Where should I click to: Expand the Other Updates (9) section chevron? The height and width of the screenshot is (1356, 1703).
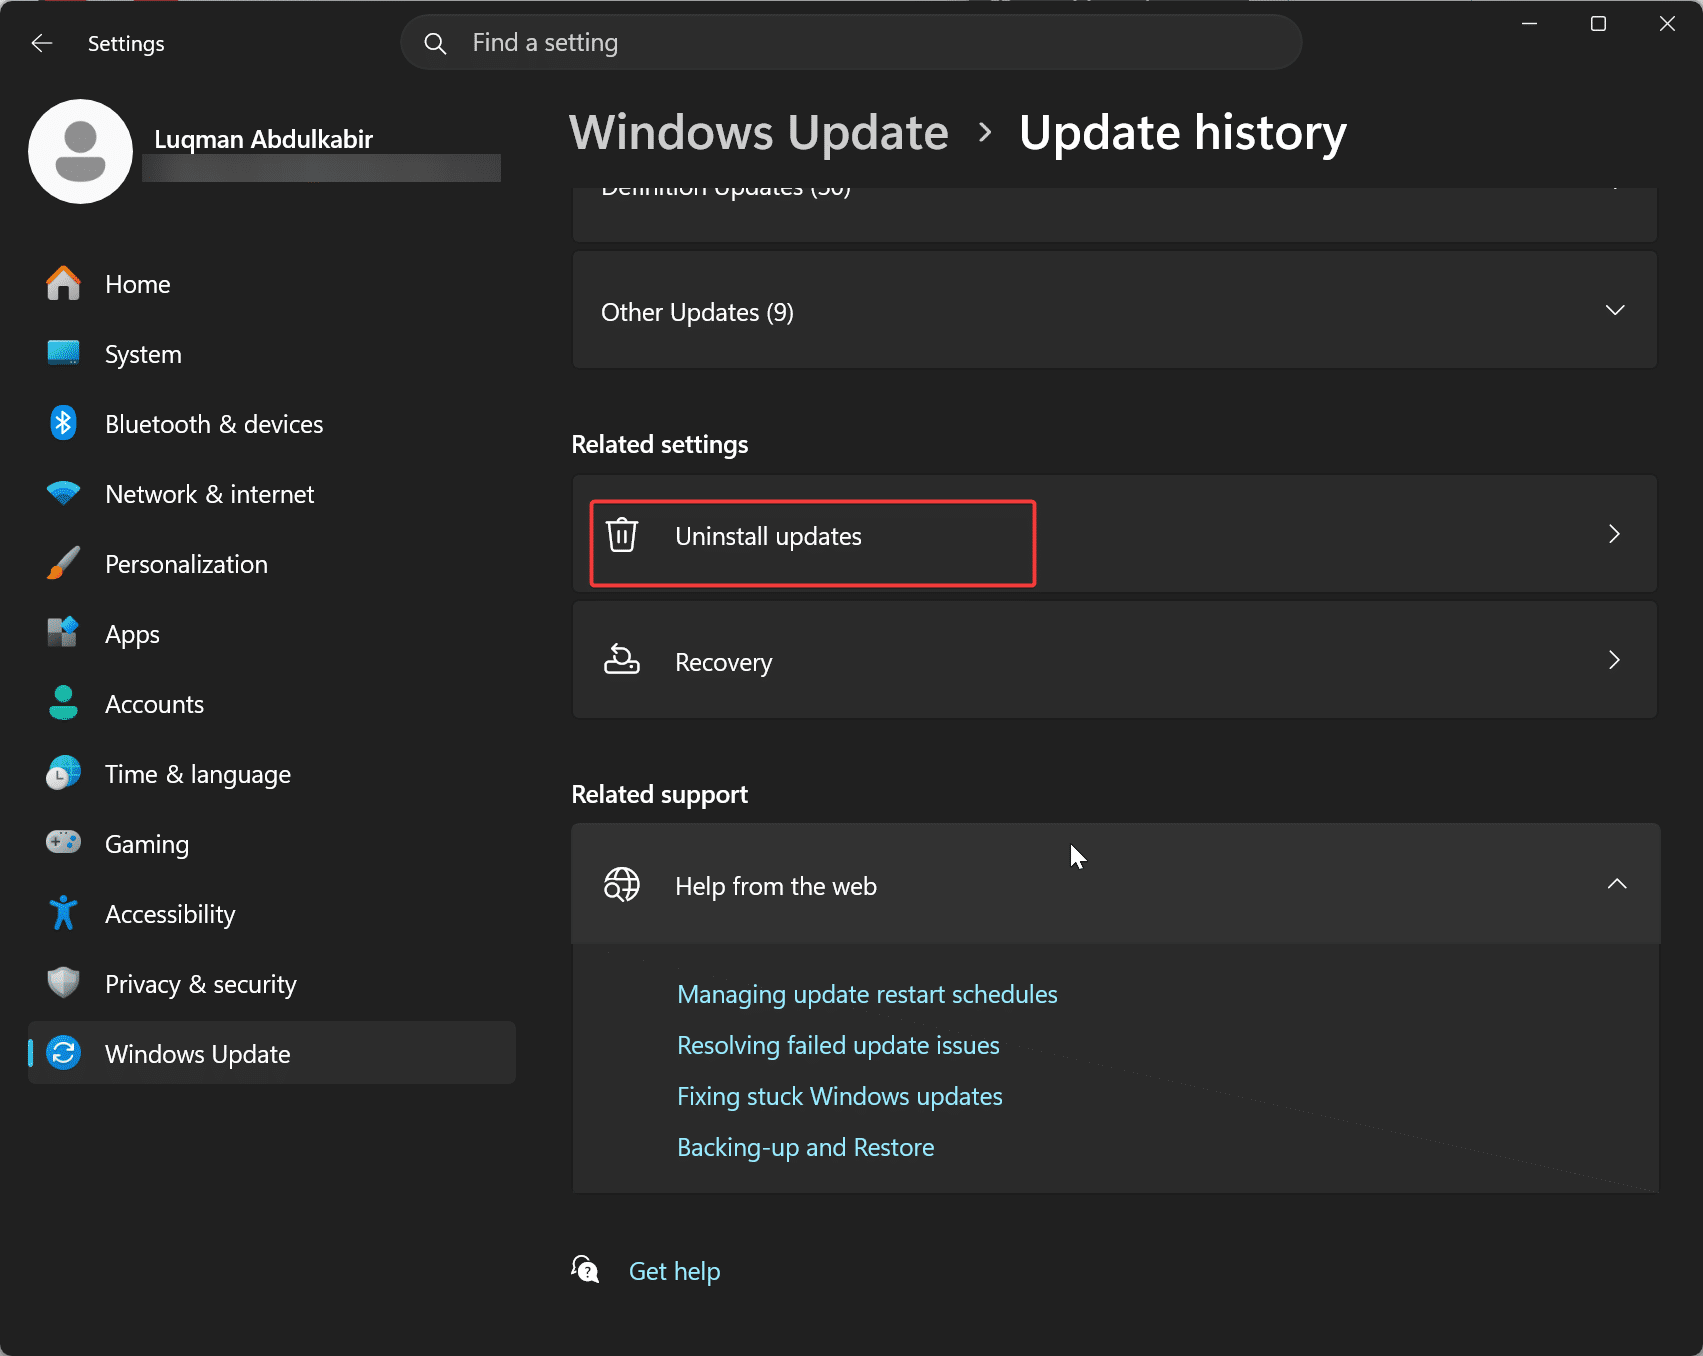pos(1615,310)
